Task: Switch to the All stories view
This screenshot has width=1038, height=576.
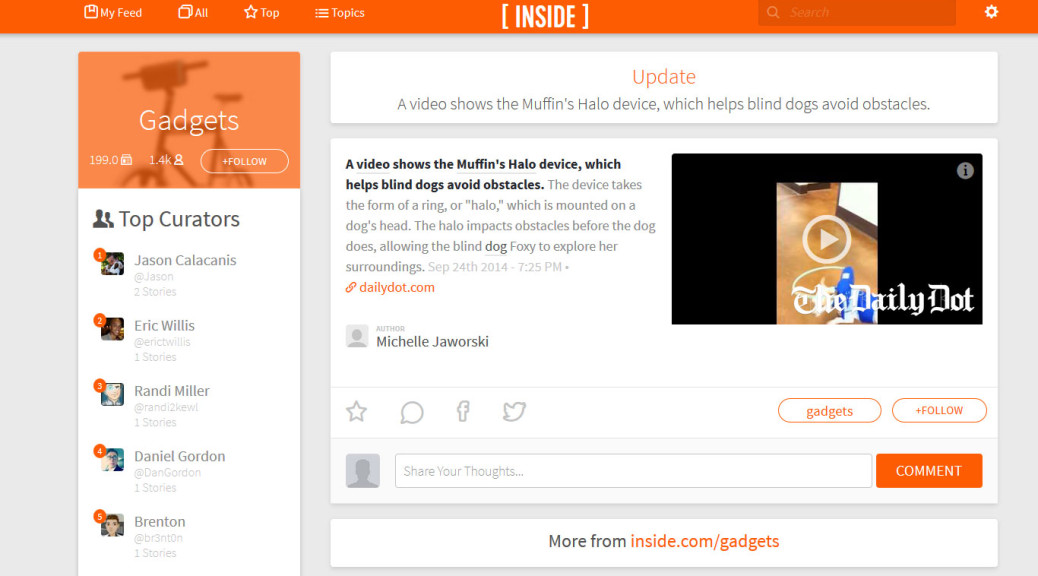Action: coord(193,13)
